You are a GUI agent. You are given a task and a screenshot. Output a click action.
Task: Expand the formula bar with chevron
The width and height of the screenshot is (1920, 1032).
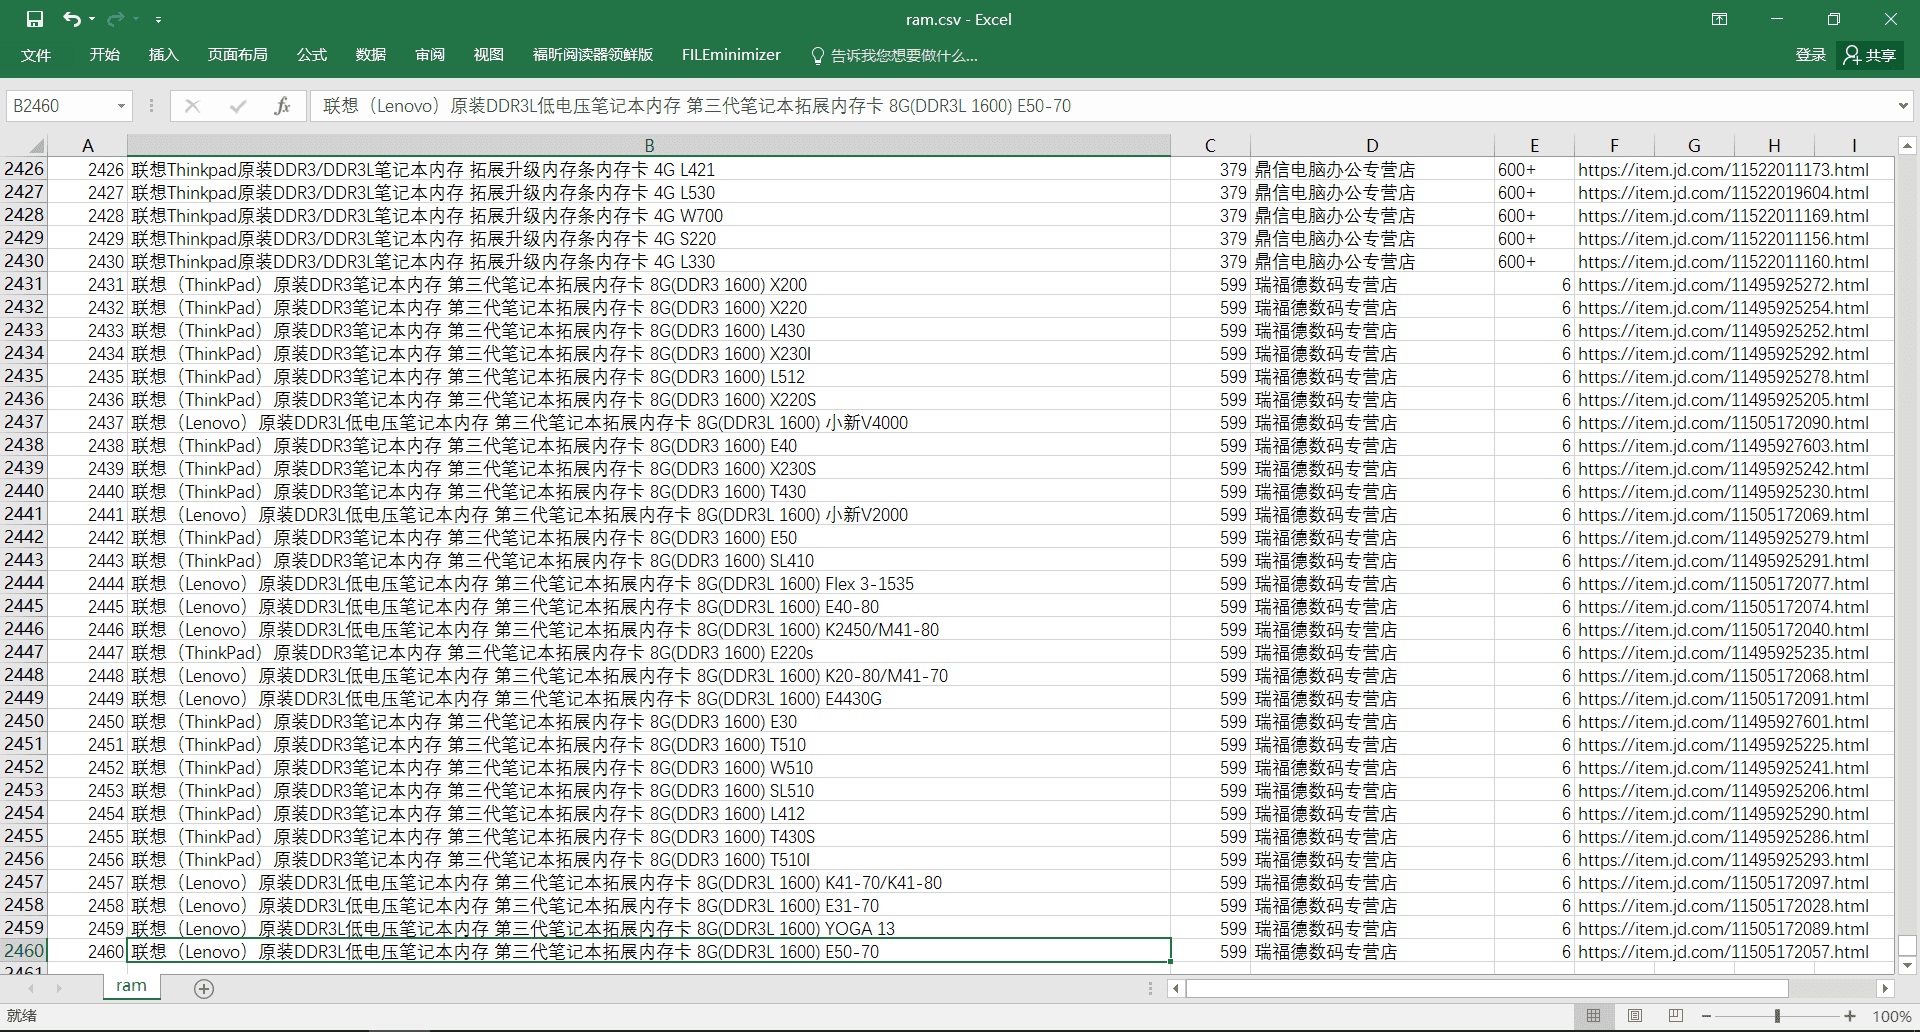1903,106
